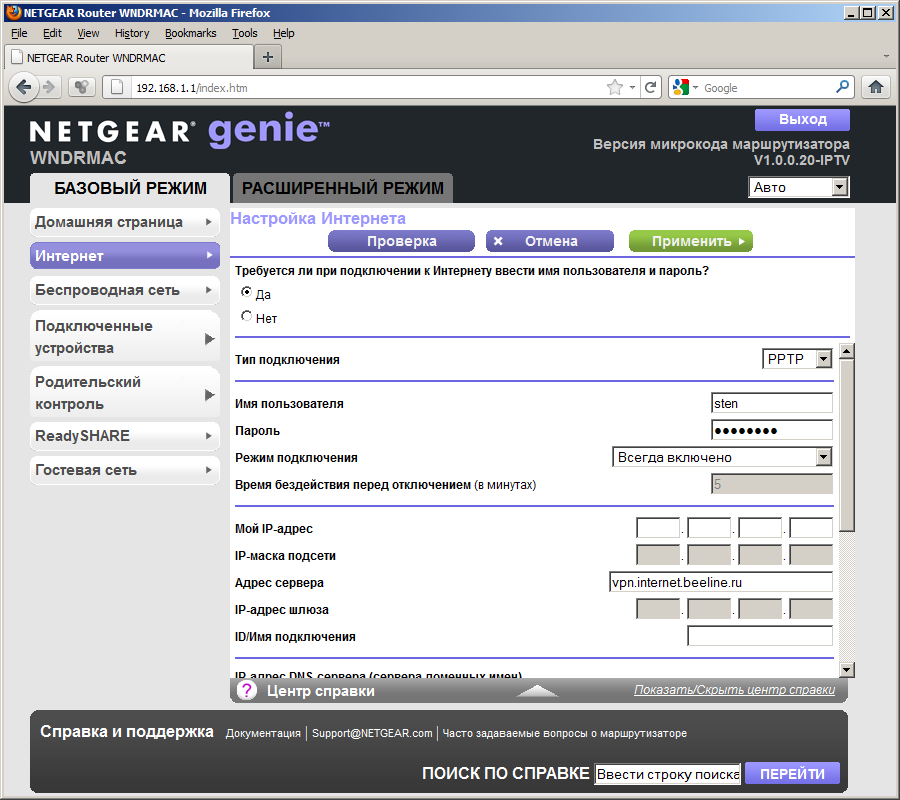Click the server address field 'vpn.internet.beeline.ru'
Viewport: 900px width, 800px height.
pyautogui.click(x=721, y=582)
